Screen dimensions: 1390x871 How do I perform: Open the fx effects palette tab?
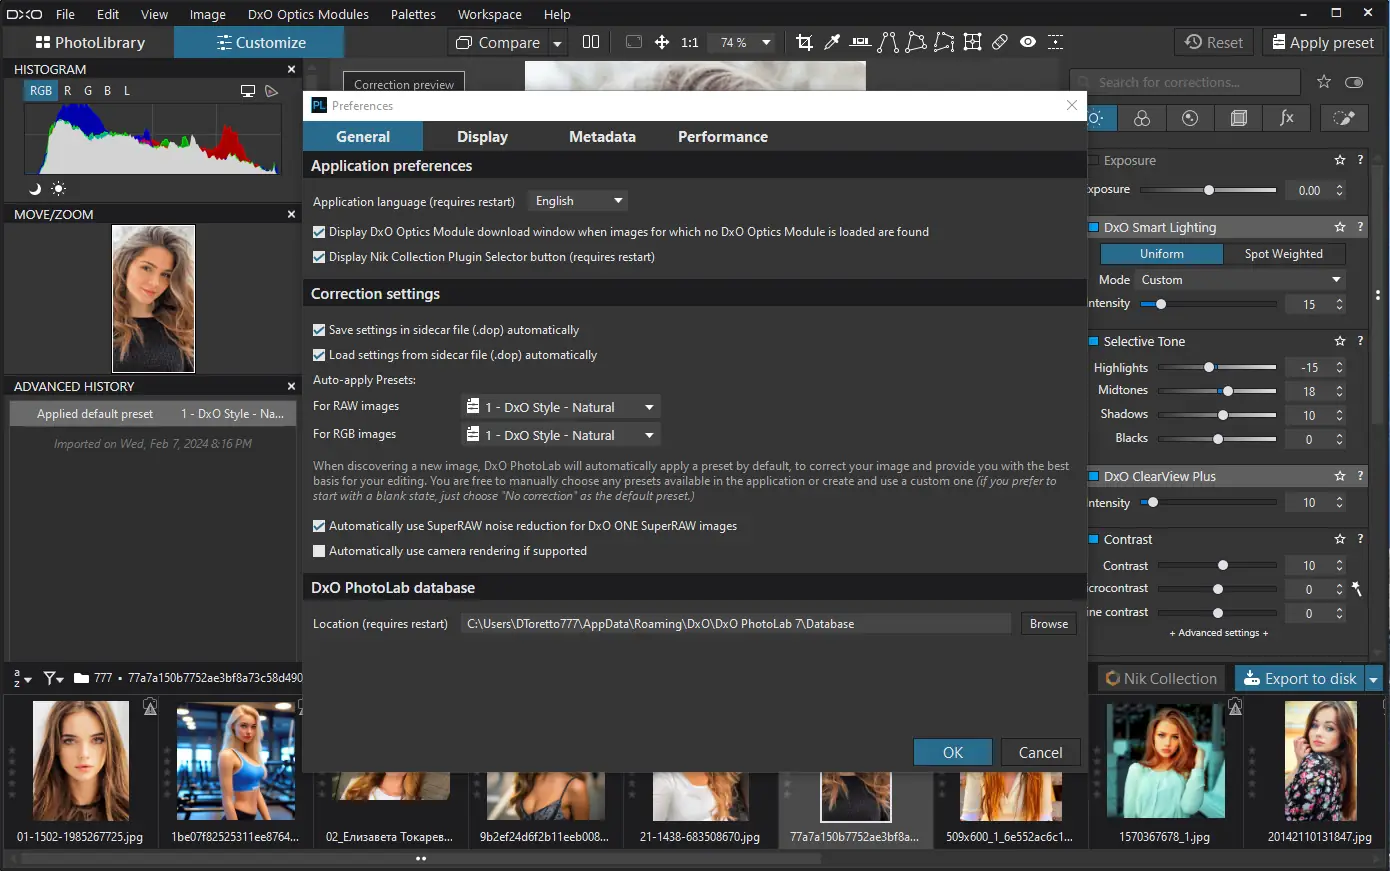coord(1287,118)
